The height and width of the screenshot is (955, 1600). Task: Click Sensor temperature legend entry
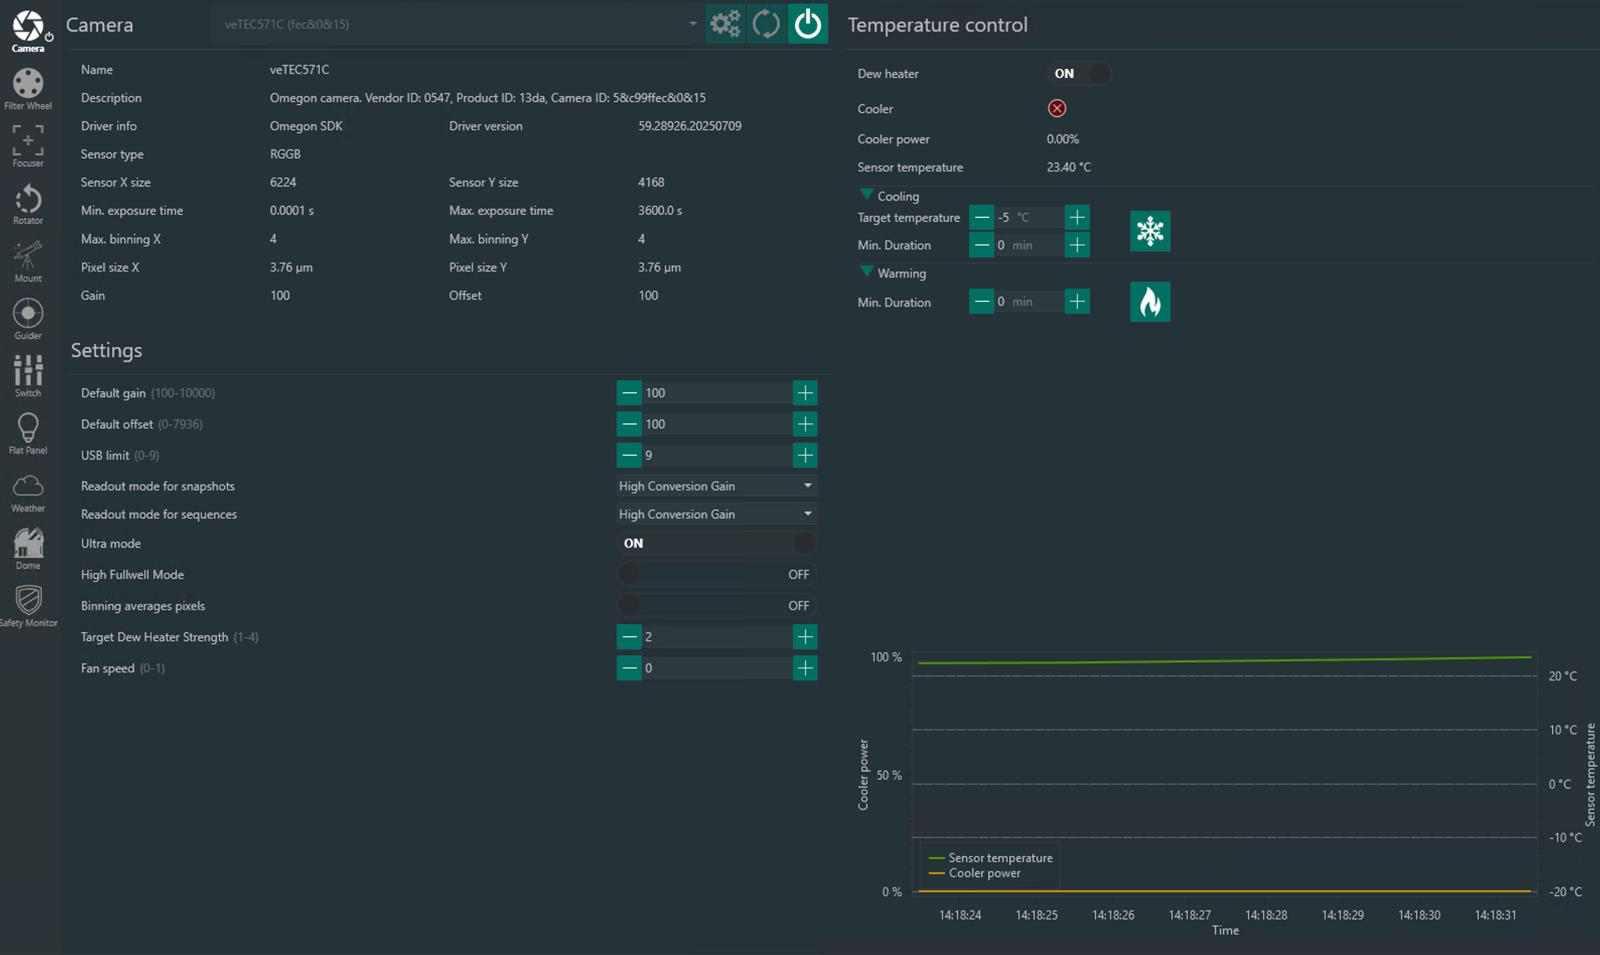990,858
